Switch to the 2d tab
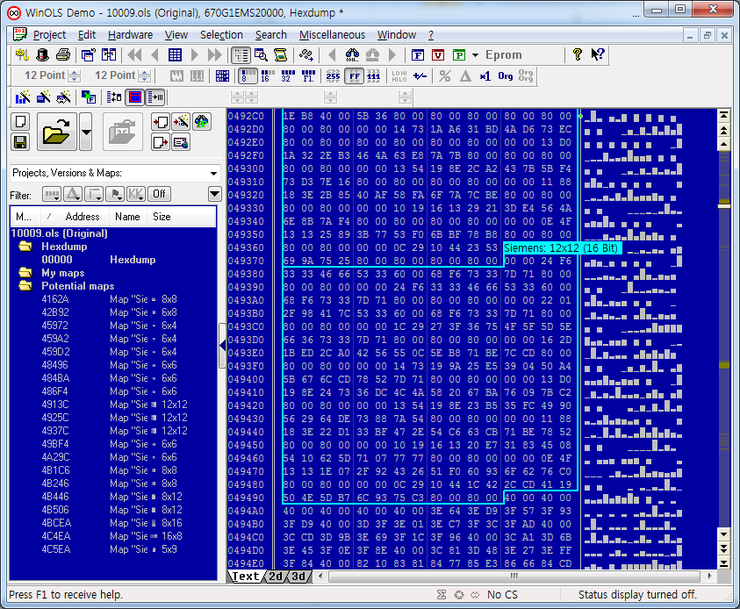 275,576
